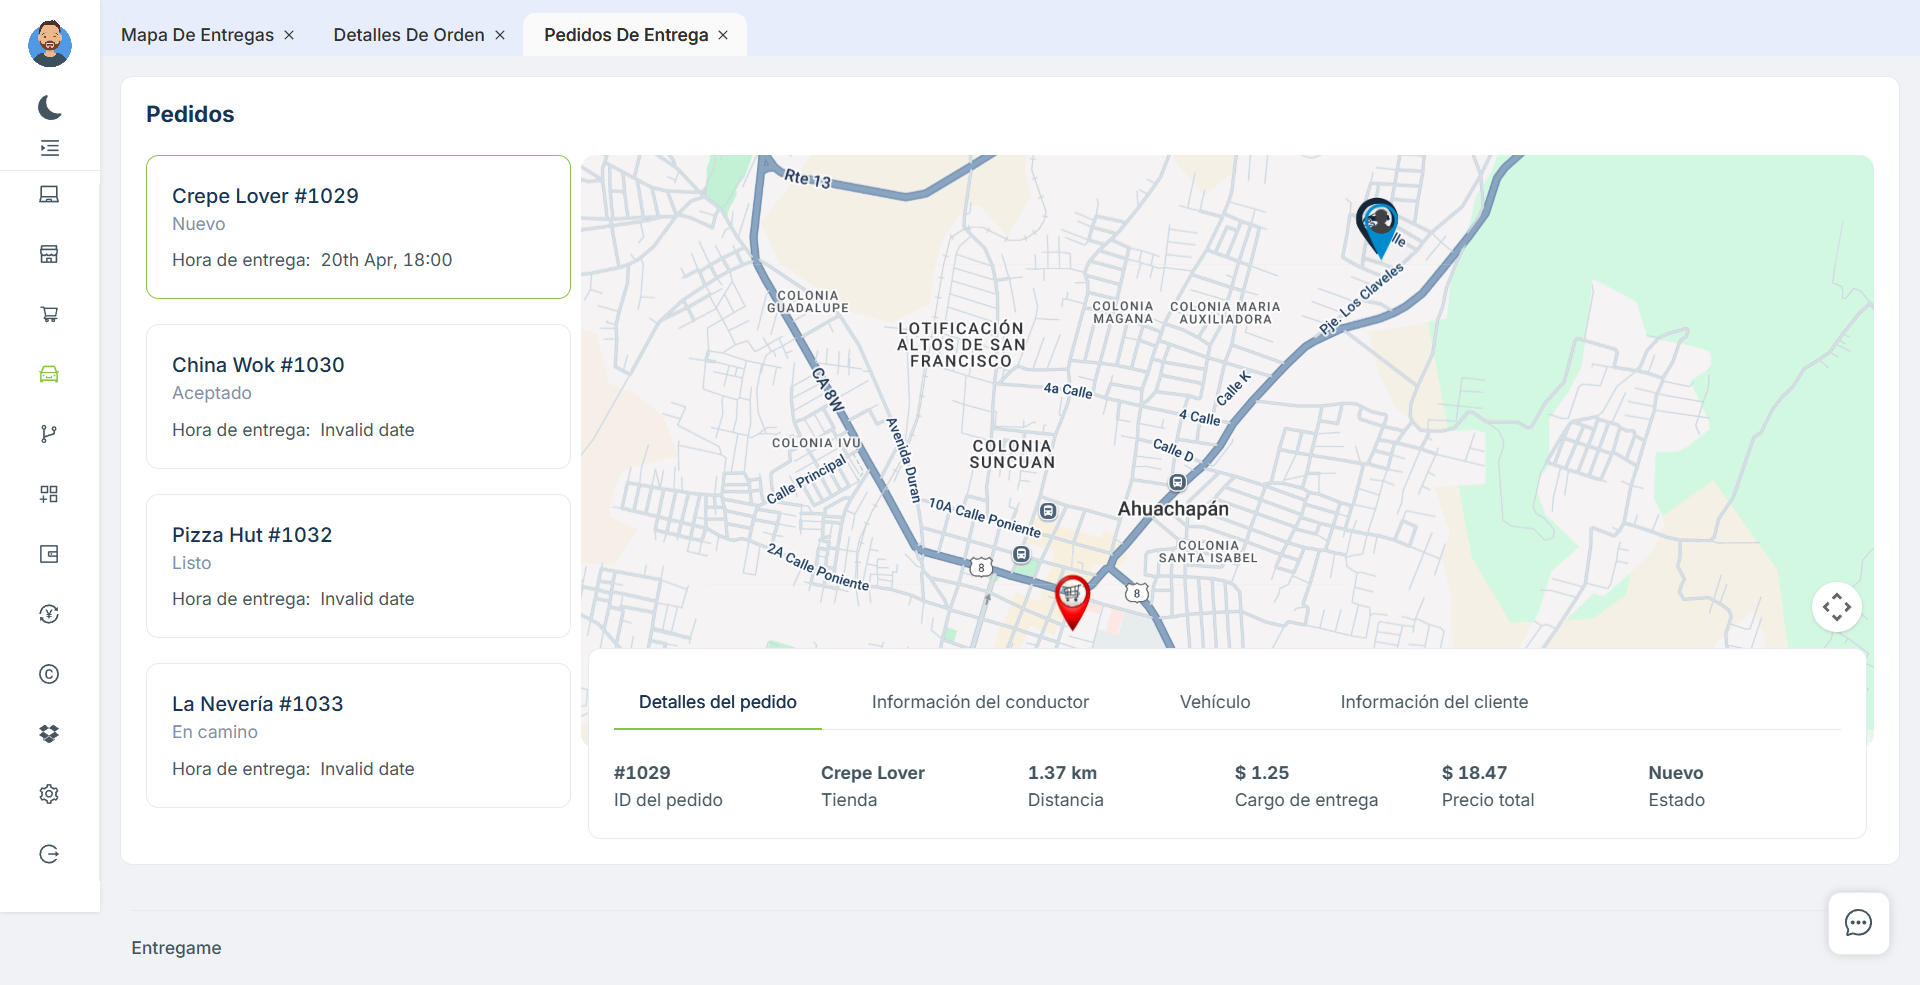Select the Pizza Hut #1032 order card
Image resolution: width=1920 pixels, height=985 pixels.
click(358, 566)
